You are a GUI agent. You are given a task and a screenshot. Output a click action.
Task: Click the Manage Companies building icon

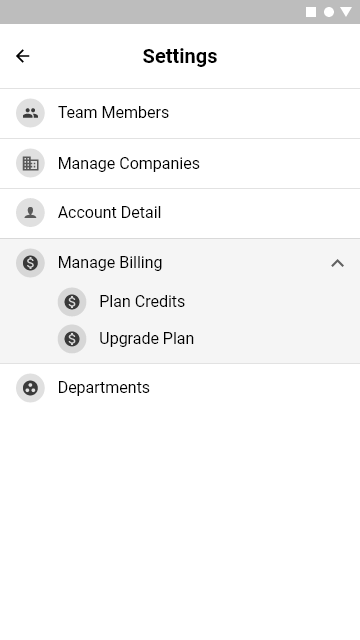[30, 163]
